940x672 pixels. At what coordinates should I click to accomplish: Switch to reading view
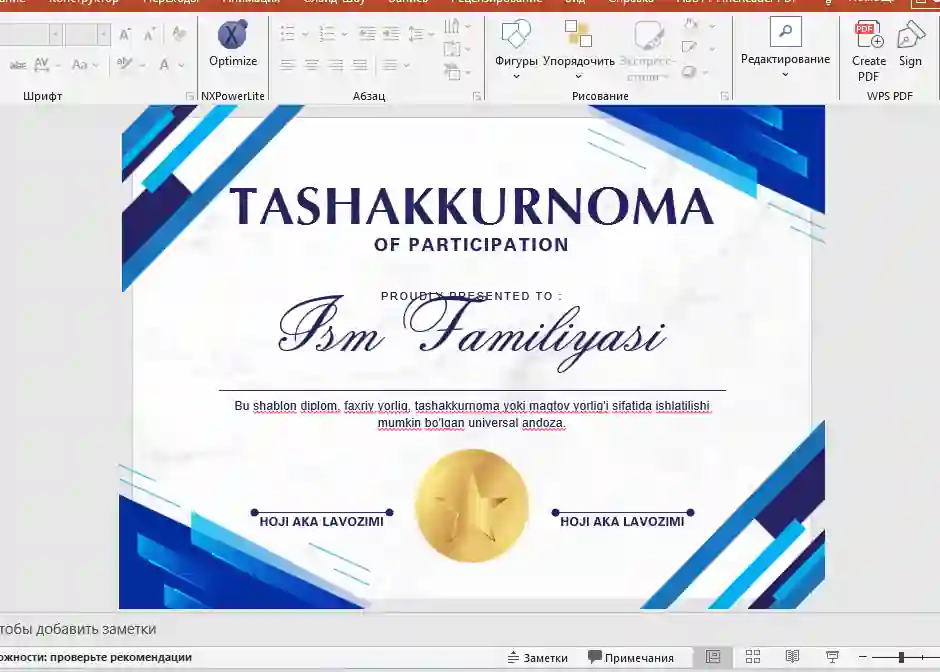click(793, 657)
